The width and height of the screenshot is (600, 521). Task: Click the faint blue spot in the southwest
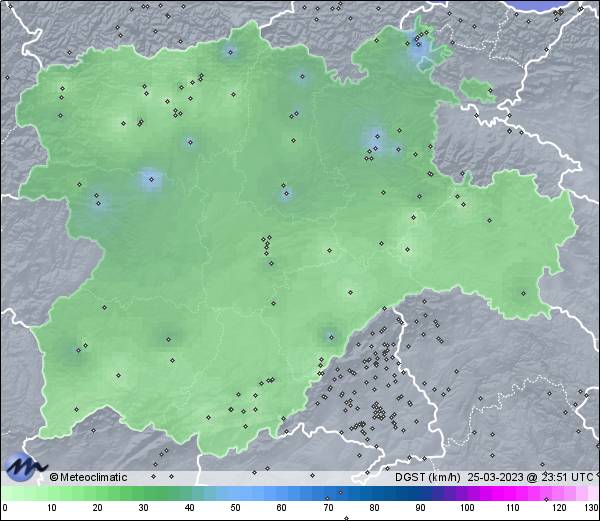[x=79, y=349]
